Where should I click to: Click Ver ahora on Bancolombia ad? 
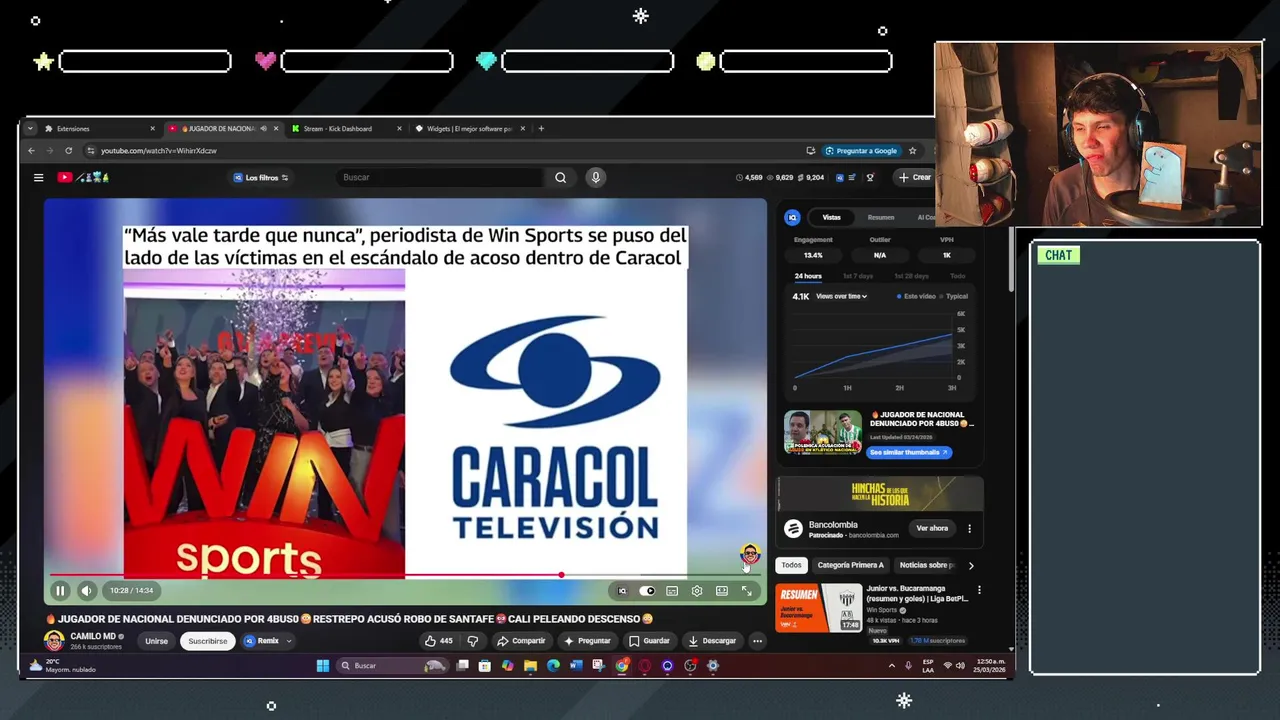click(932, 528)
